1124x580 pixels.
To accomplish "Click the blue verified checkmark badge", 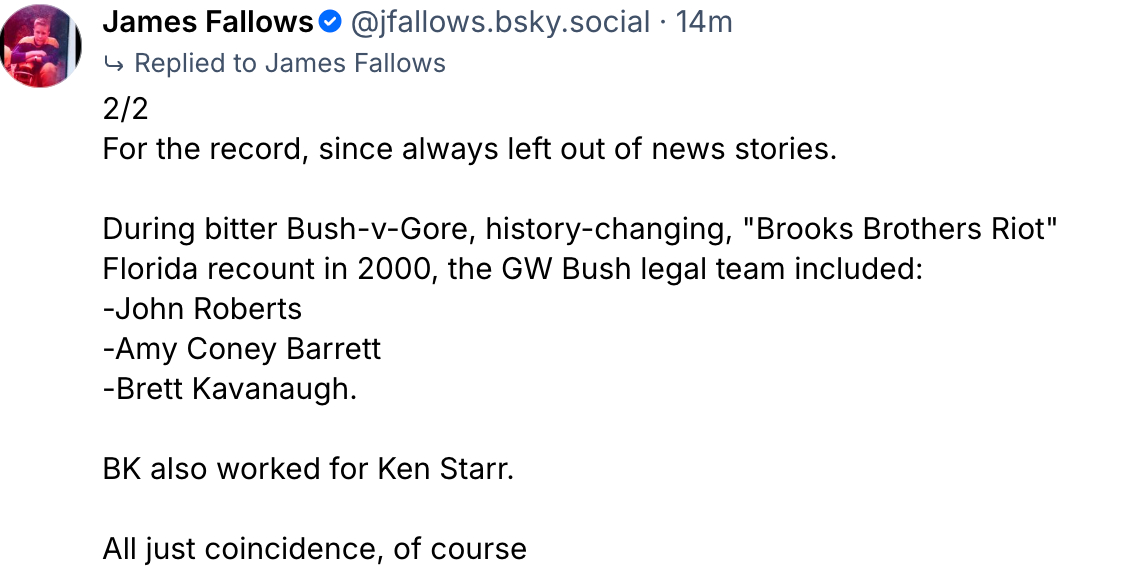I will [x=330, y=22].
